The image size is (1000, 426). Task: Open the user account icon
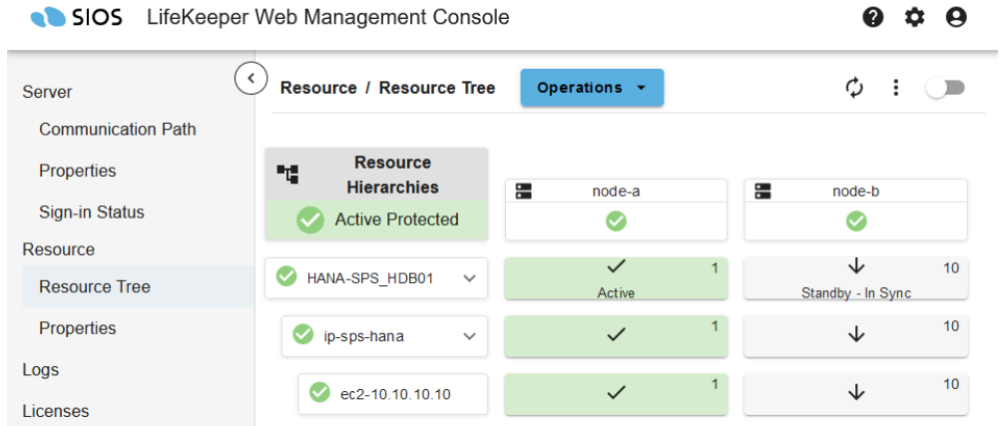click(956, 18)
